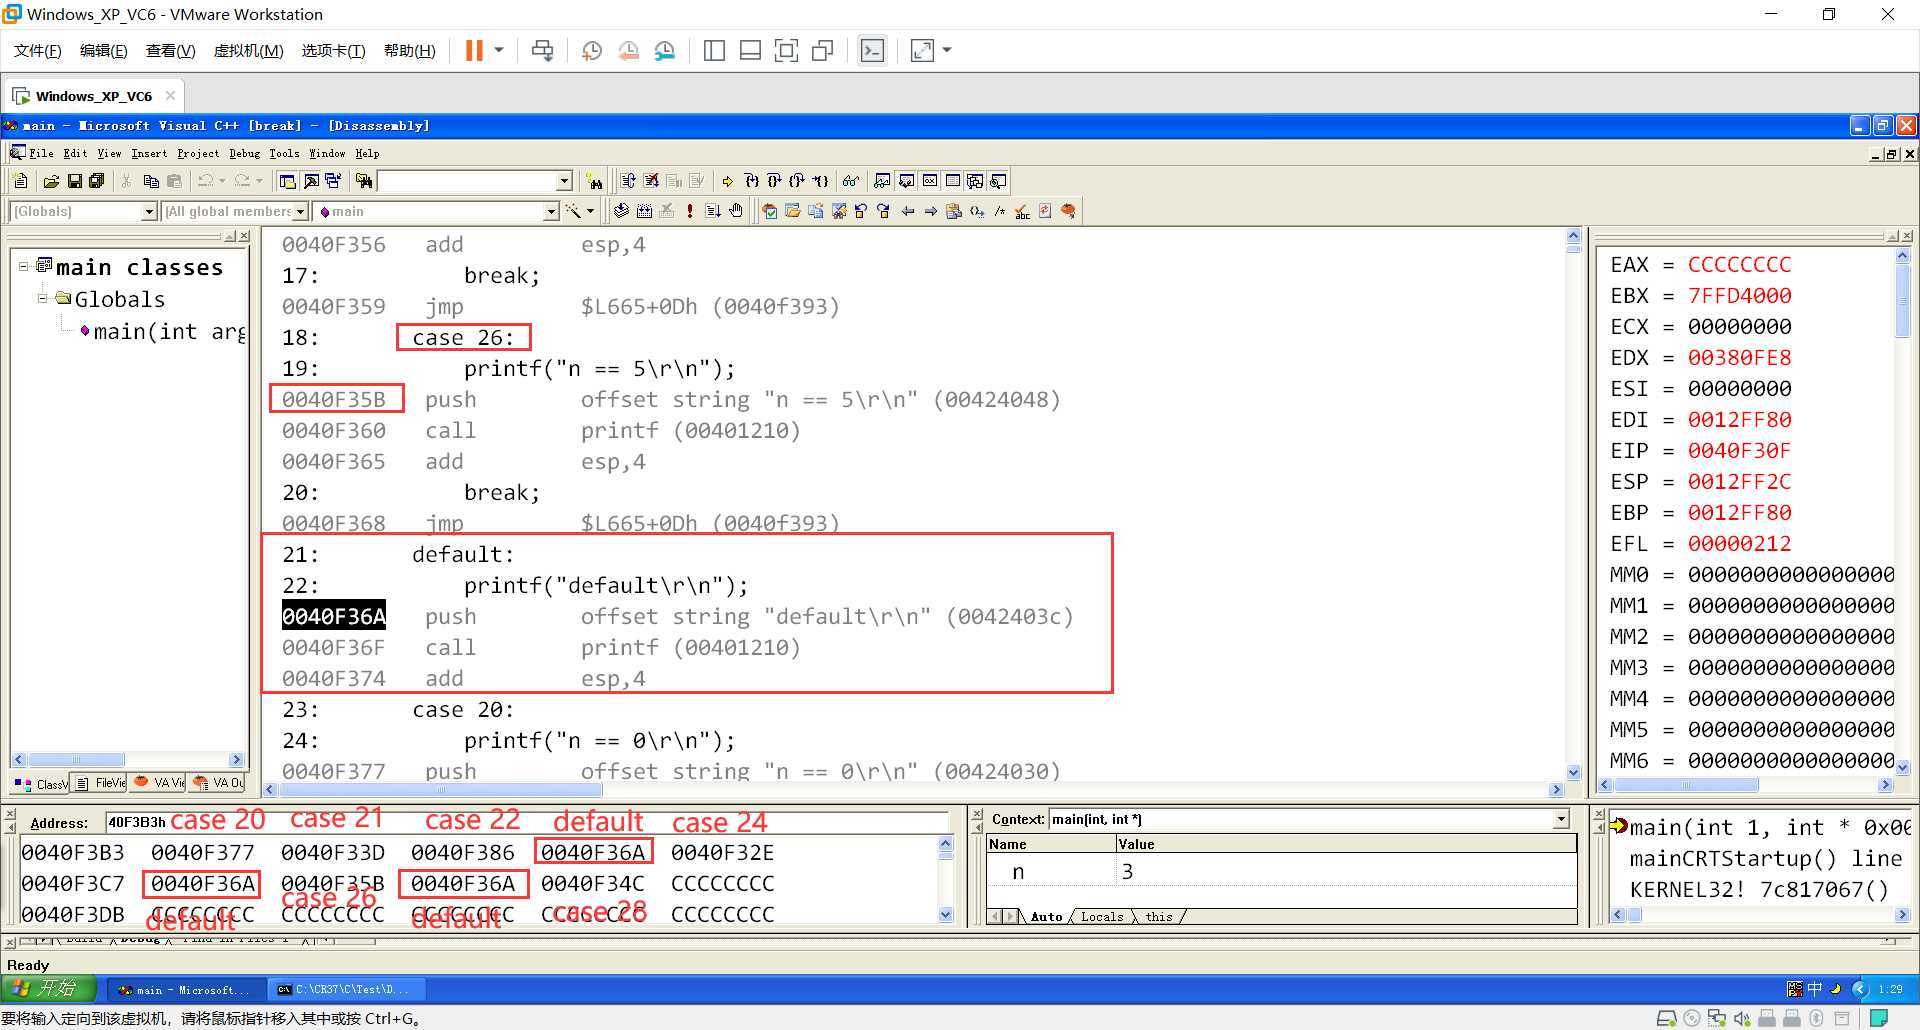Click the Stop Debugging icon

tap(651, 181)
